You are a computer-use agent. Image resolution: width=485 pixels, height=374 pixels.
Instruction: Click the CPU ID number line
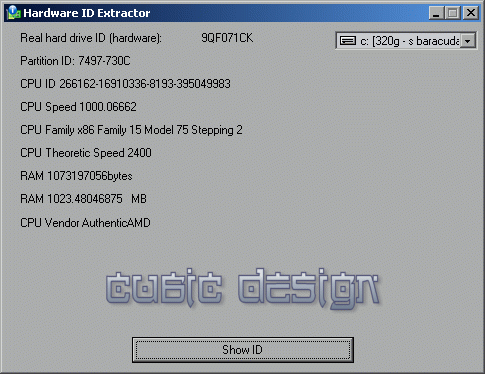(x=125, y=84)
